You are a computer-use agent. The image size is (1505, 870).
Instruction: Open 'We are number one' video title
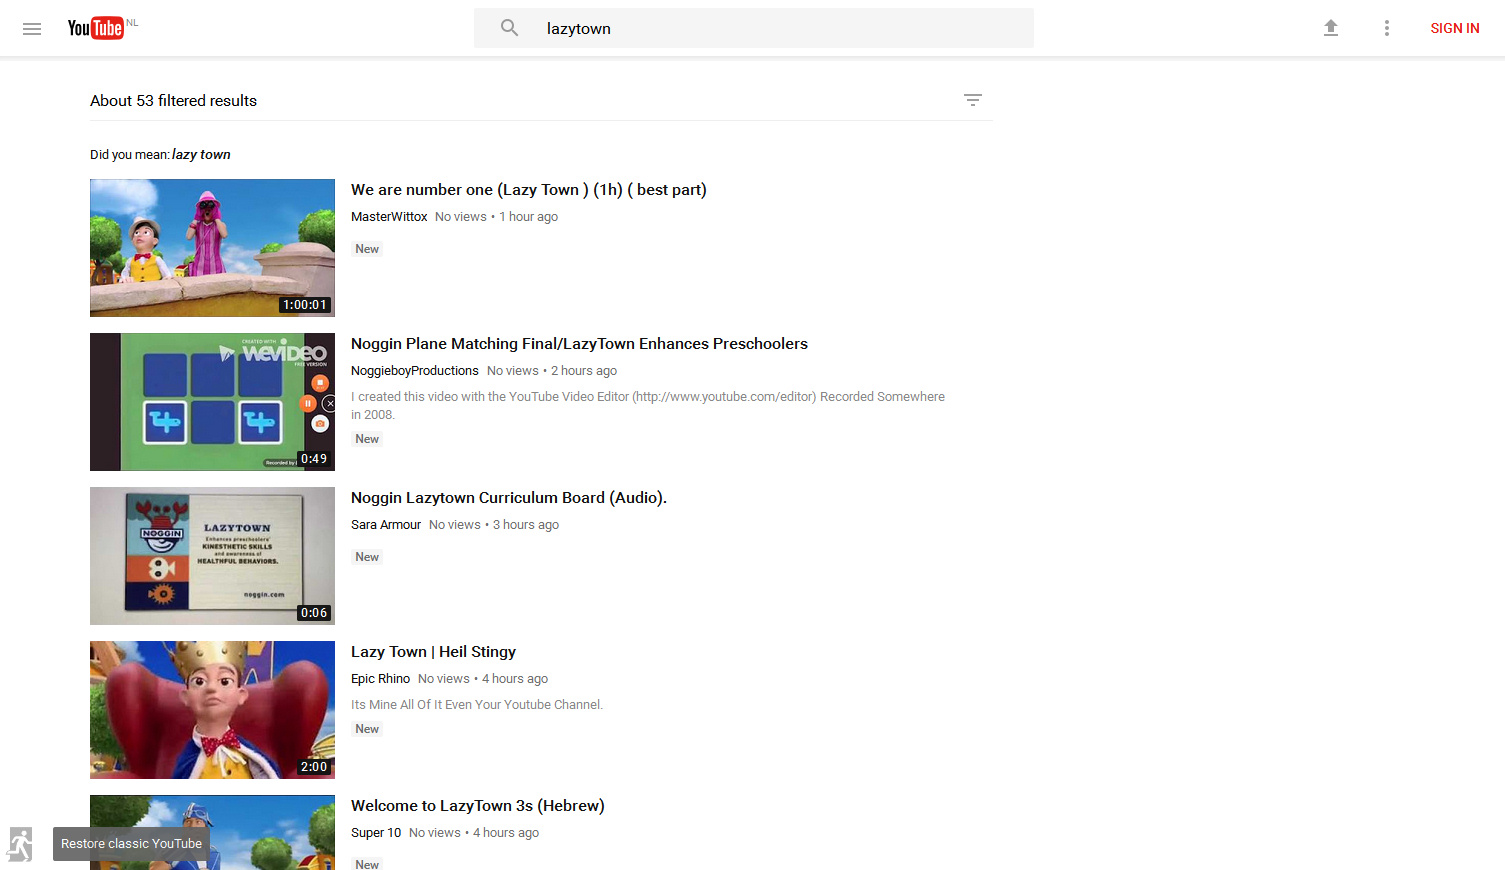pos(528,190)
